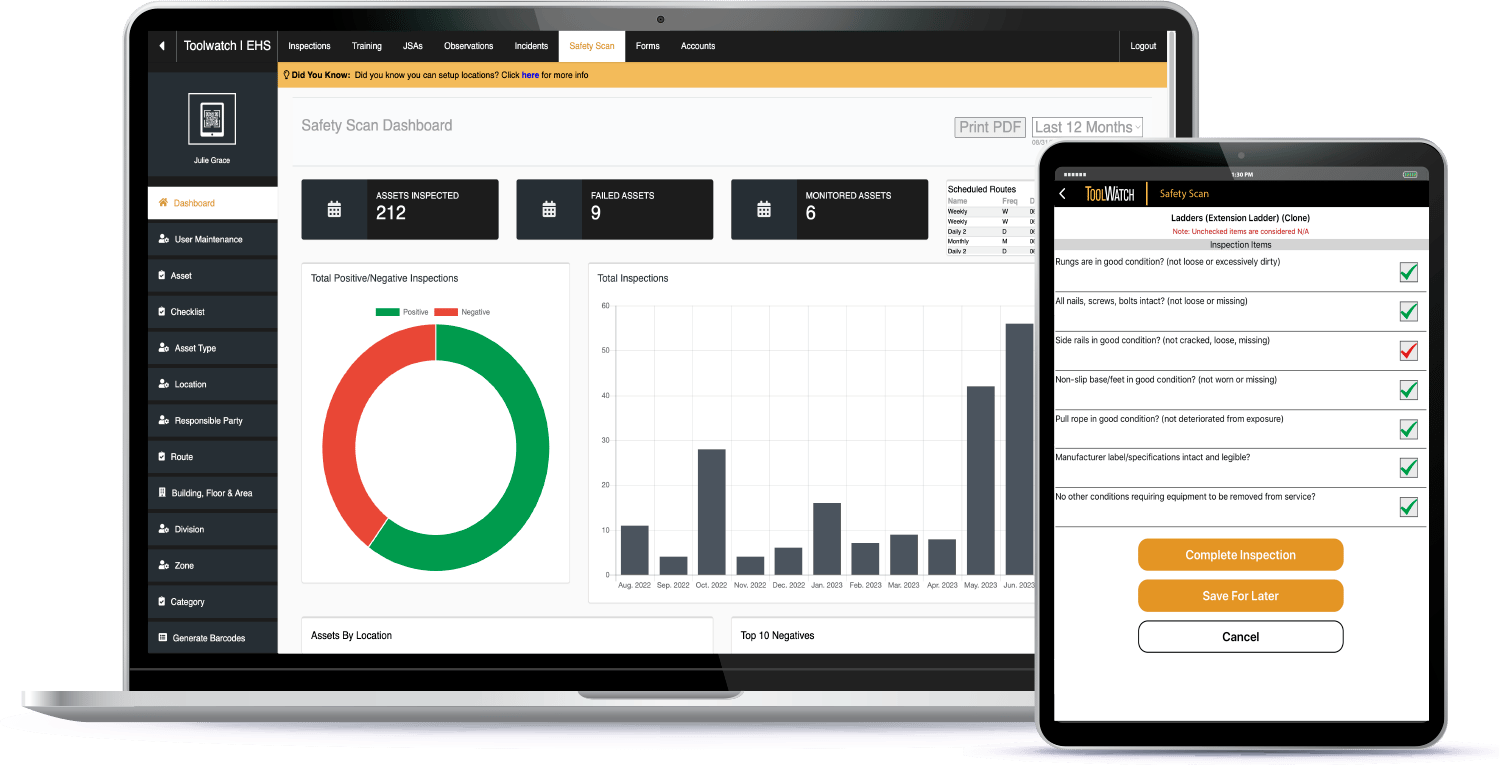Screen dimensions: 1500x765
Task: Tap the Complete Inspection button
Action: (1240, 555)
